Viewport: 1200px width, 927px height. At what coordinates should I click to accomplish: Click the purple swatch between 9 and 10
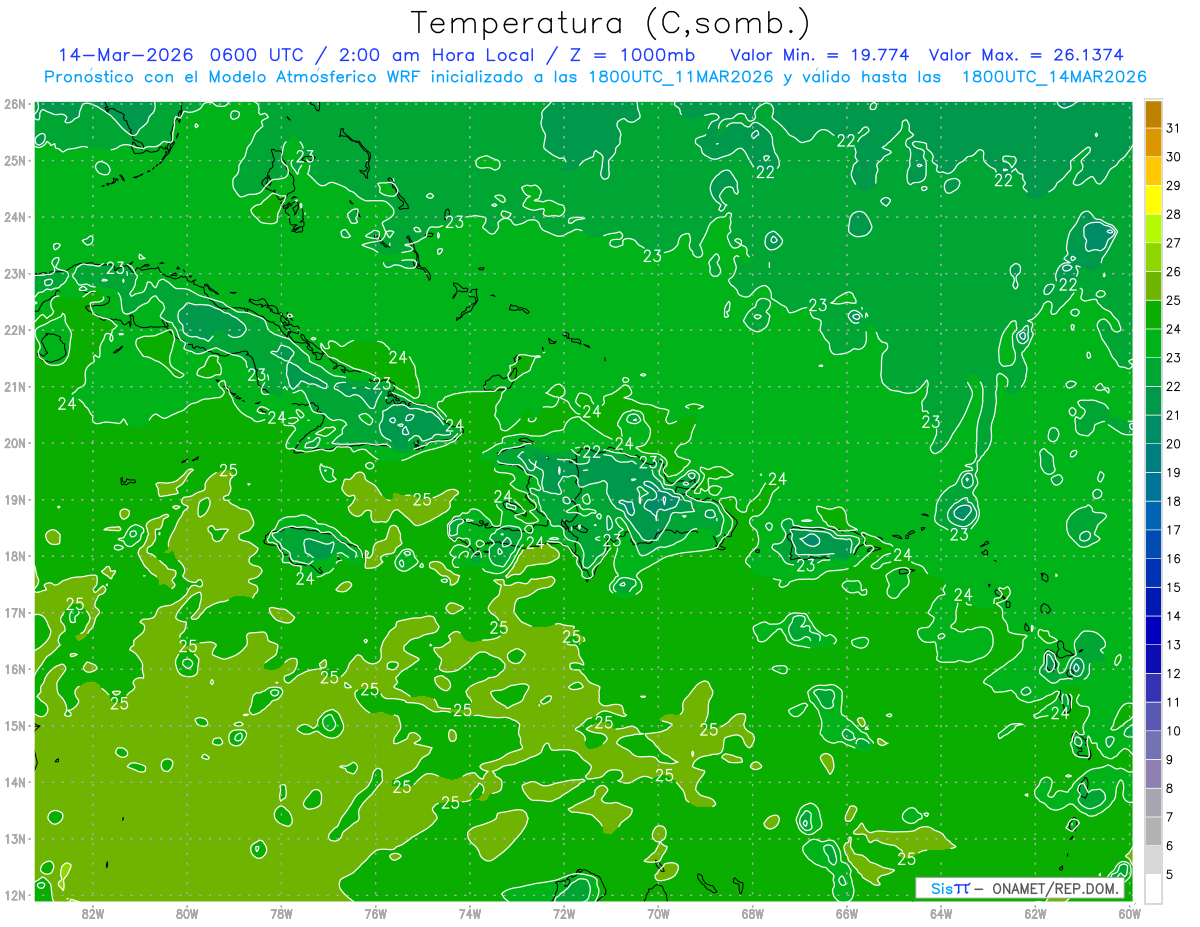(1154, 746)
